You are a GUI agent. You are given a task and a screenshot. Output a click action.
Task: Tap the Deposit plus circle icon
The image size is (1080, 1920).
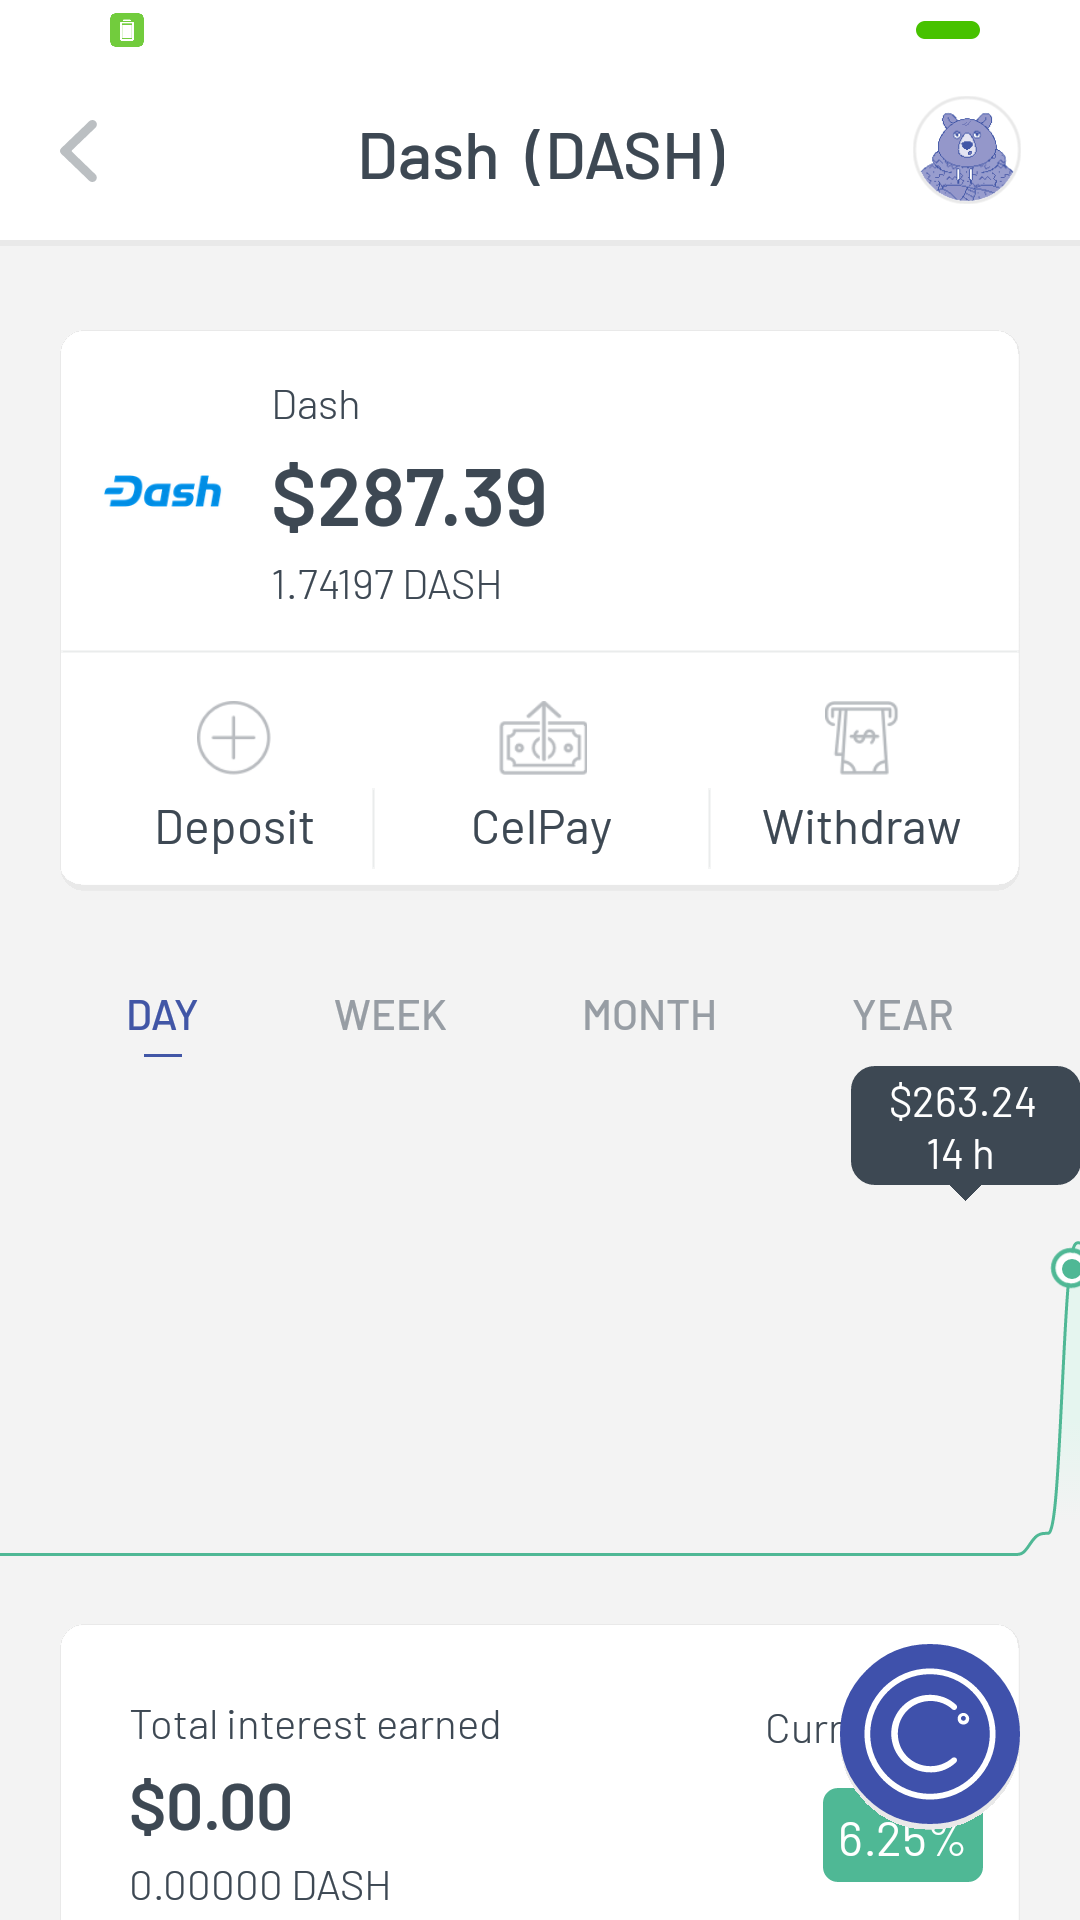click(234, 738)
